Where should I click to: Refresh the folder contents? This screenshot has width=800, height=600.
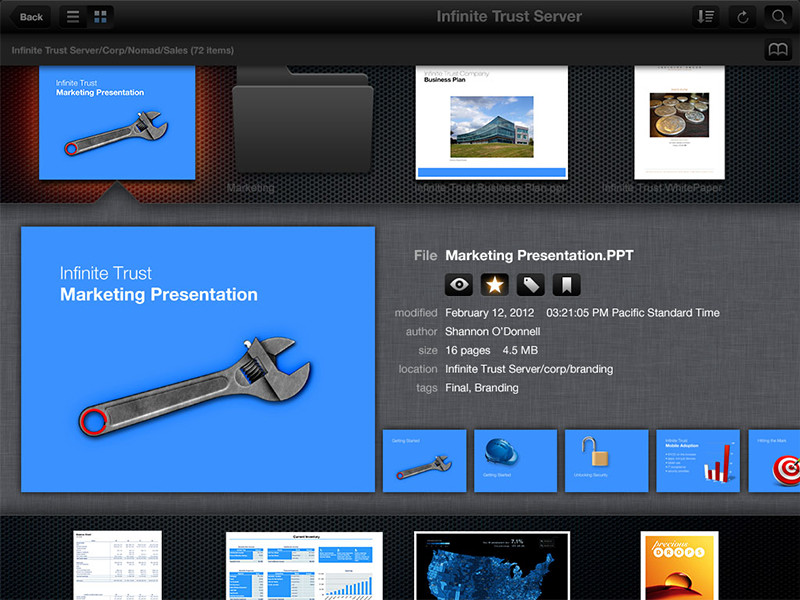[740, 17]
